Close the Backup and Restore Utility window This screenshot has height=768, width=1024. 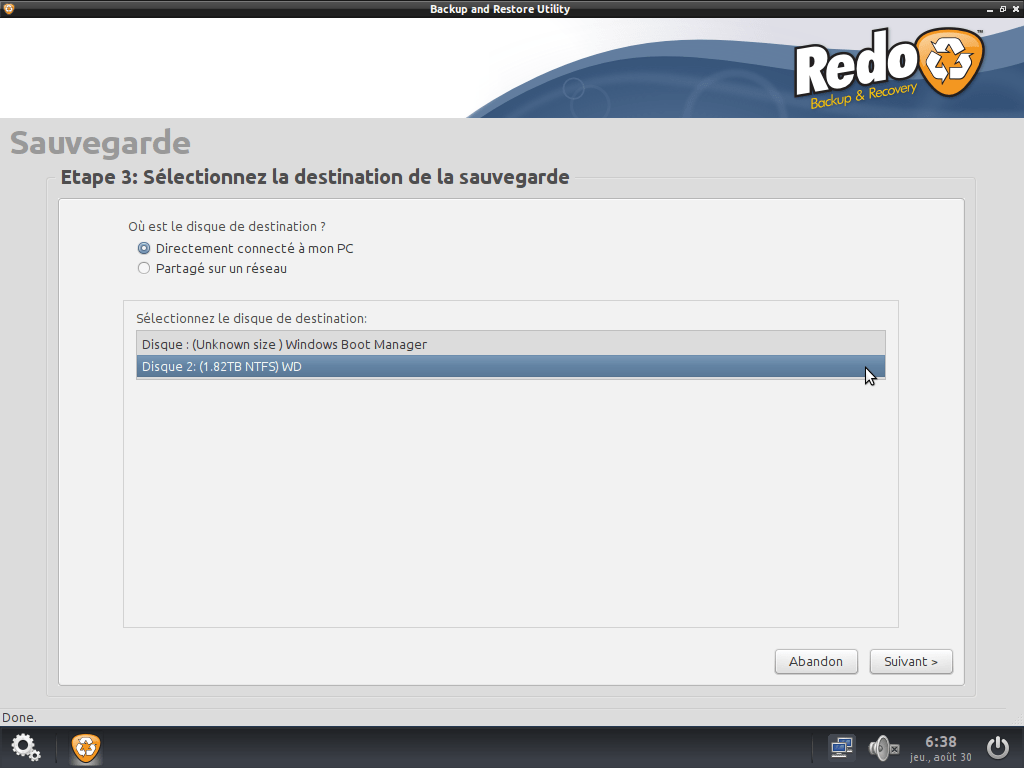(x=1016, y=9)
